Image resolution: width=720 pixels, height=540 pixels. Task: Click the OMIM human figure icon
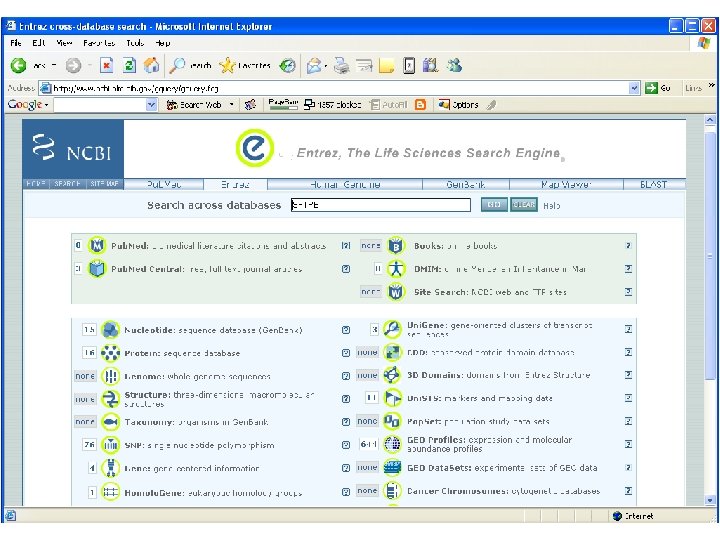[x=395, y=269]
